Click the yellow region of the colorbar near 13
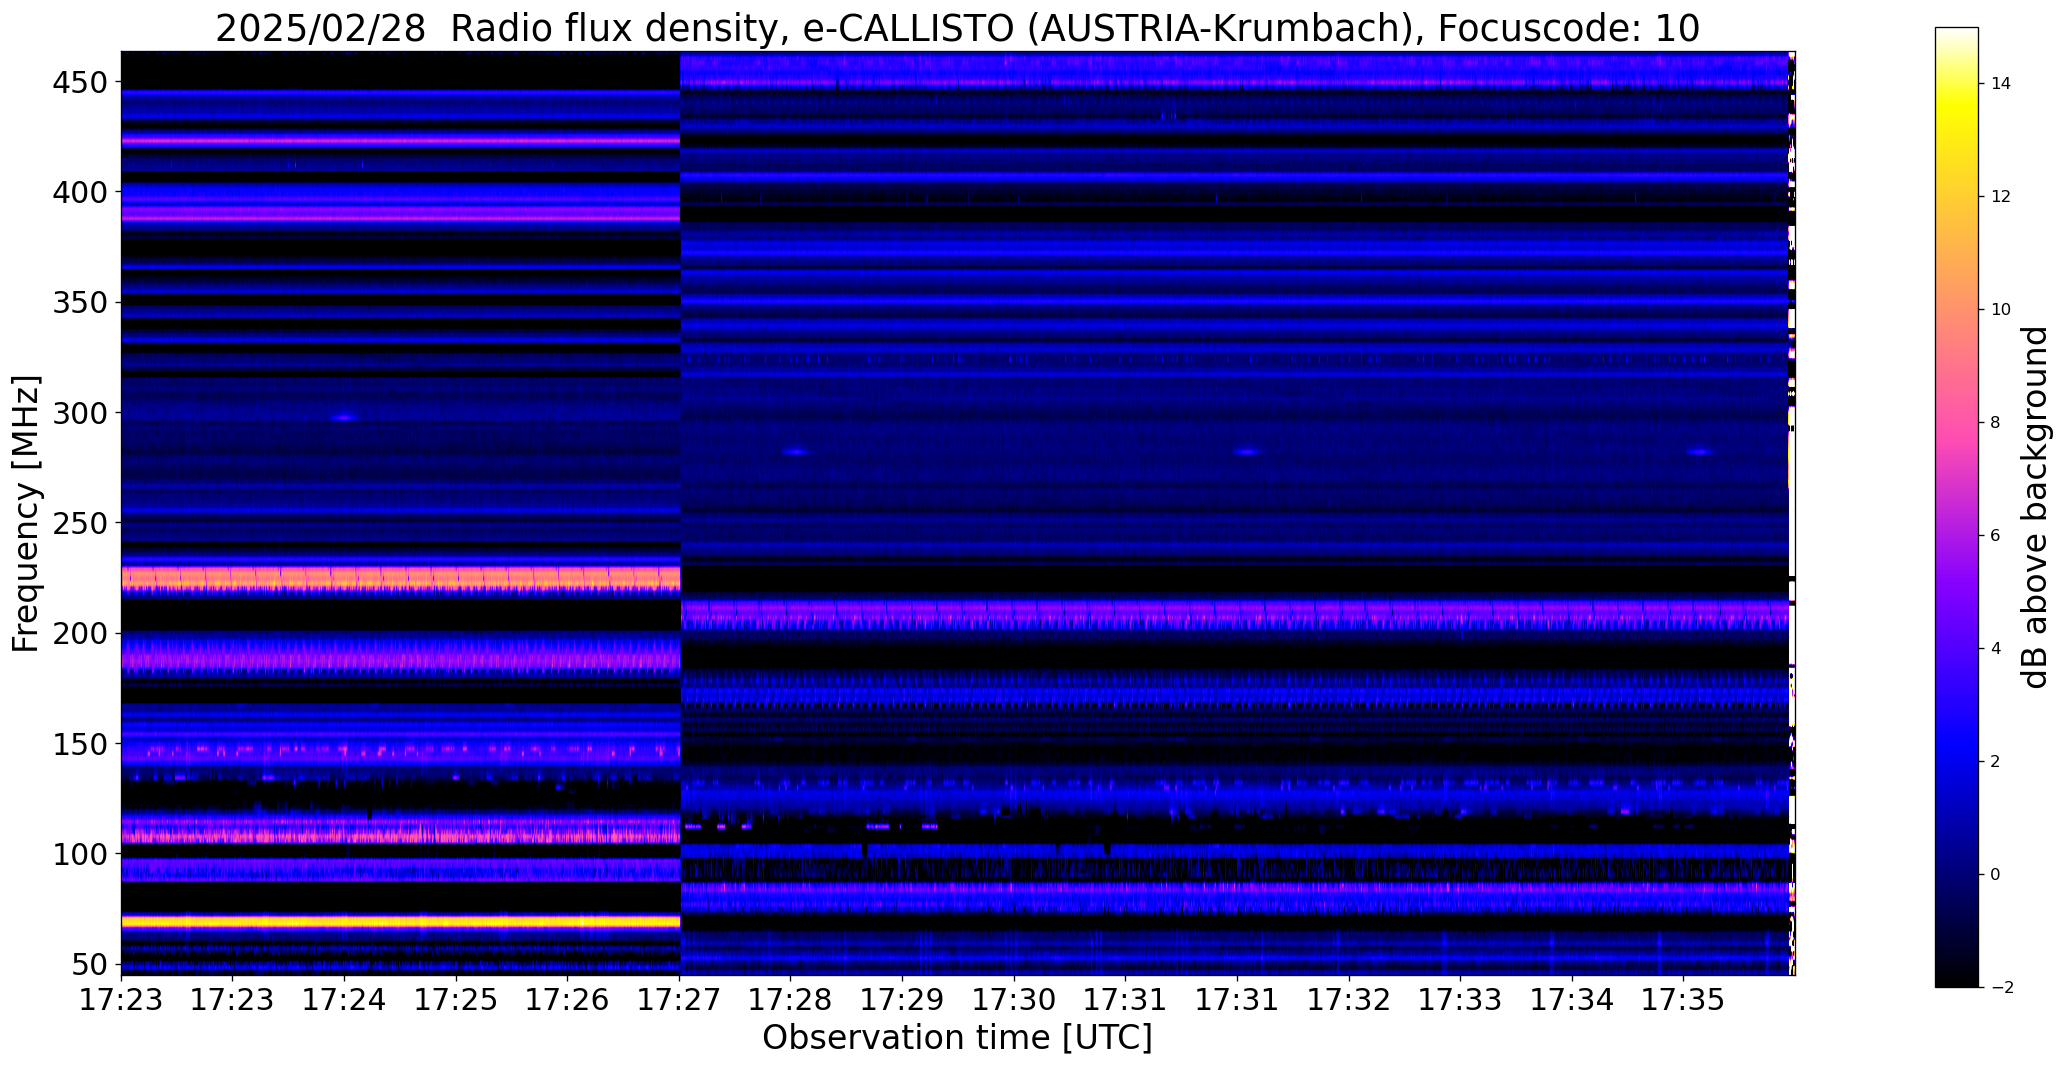Screen dimensions: 2066x1067 (1957, 140)
